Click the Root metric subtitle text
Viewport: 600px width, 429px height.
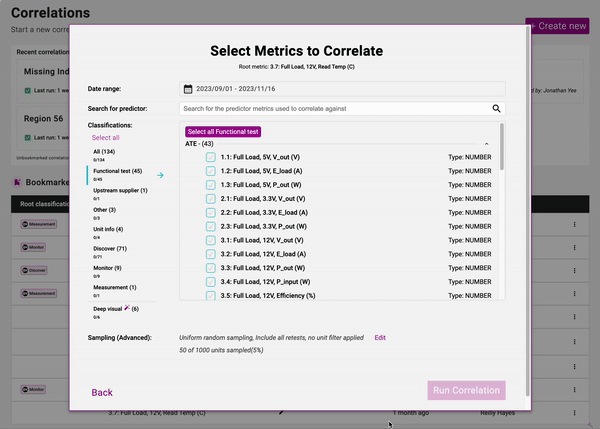point(297,67)
